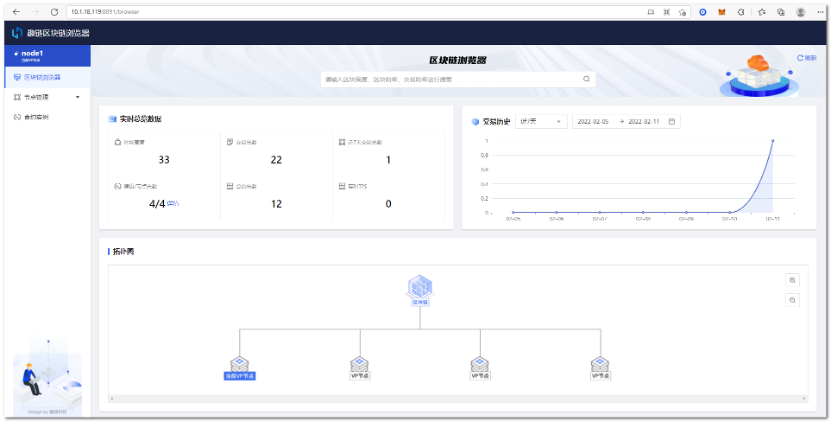Reload the page with the browser refresh icon
832x422 pixels.
click(x=54, y=12)
